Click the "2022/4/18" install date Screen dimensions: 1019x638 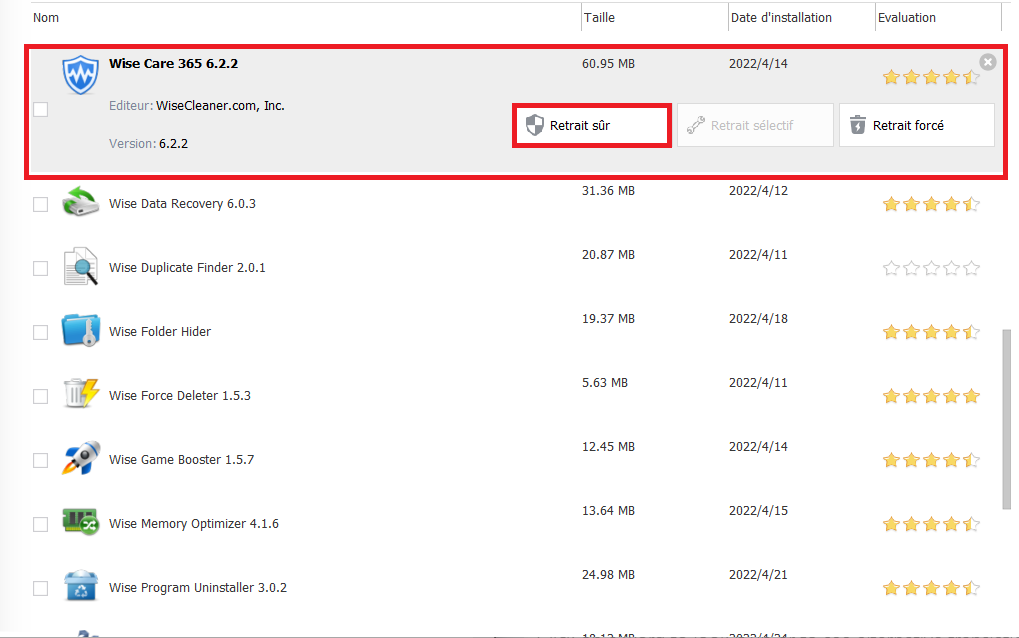click(x=758, y=319)
